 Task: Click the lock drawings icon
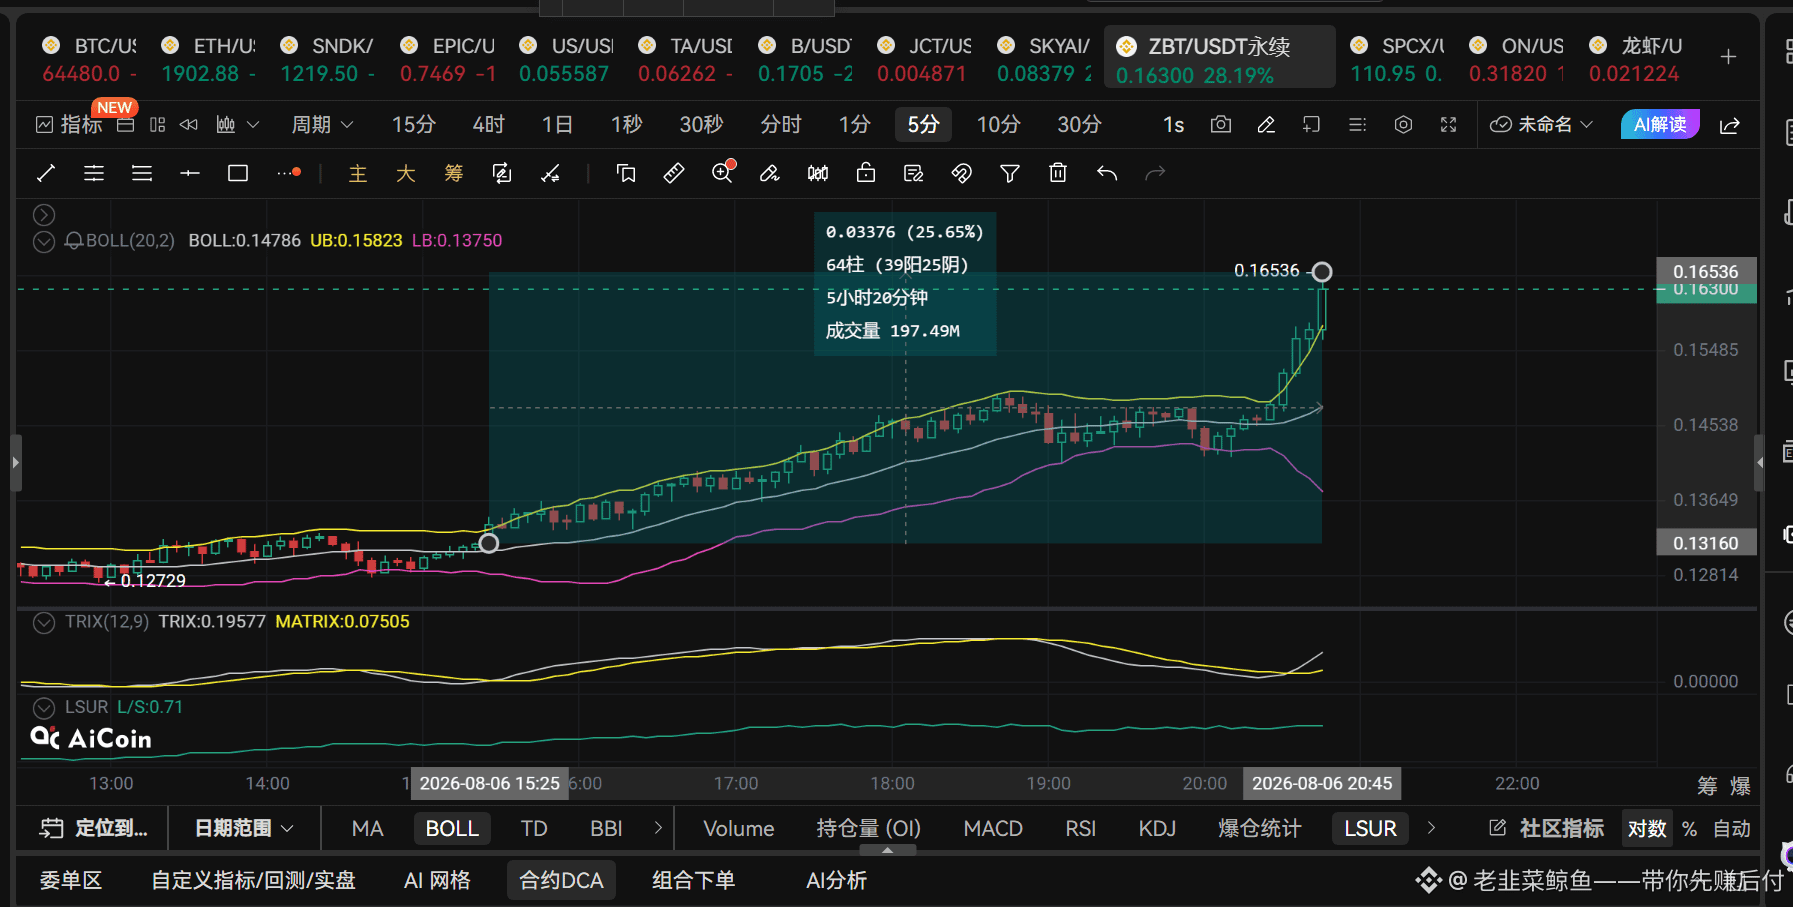tap(866, 173)
